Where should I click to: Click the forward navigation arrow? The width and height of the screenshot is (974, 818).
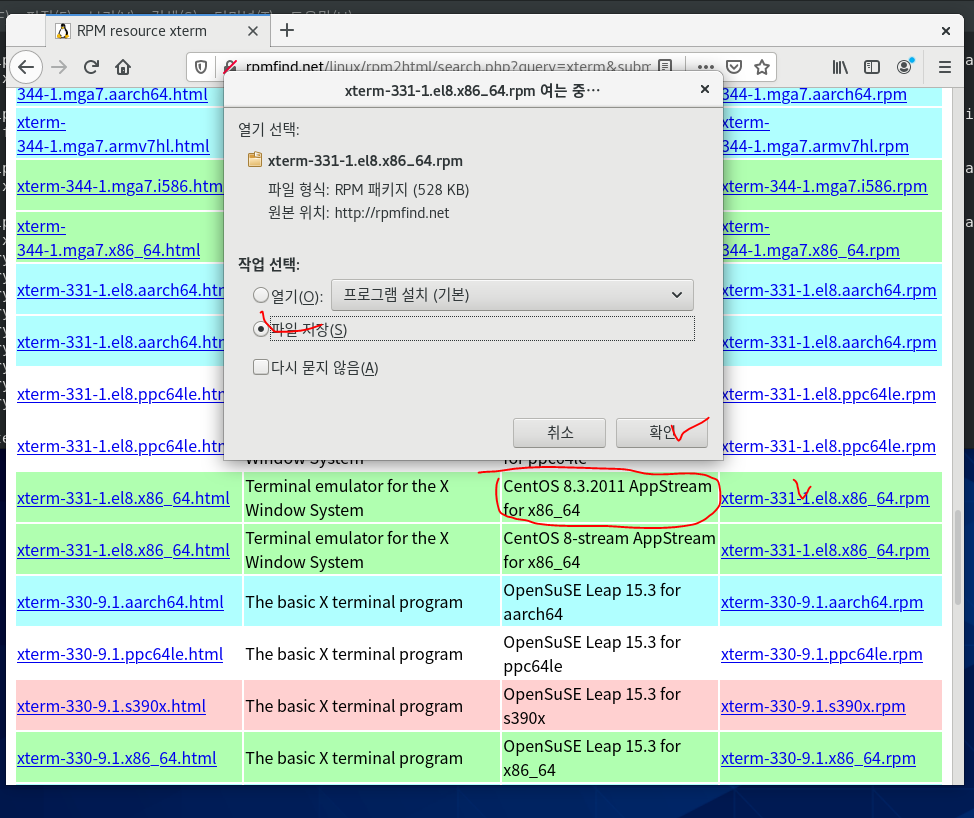59,67
